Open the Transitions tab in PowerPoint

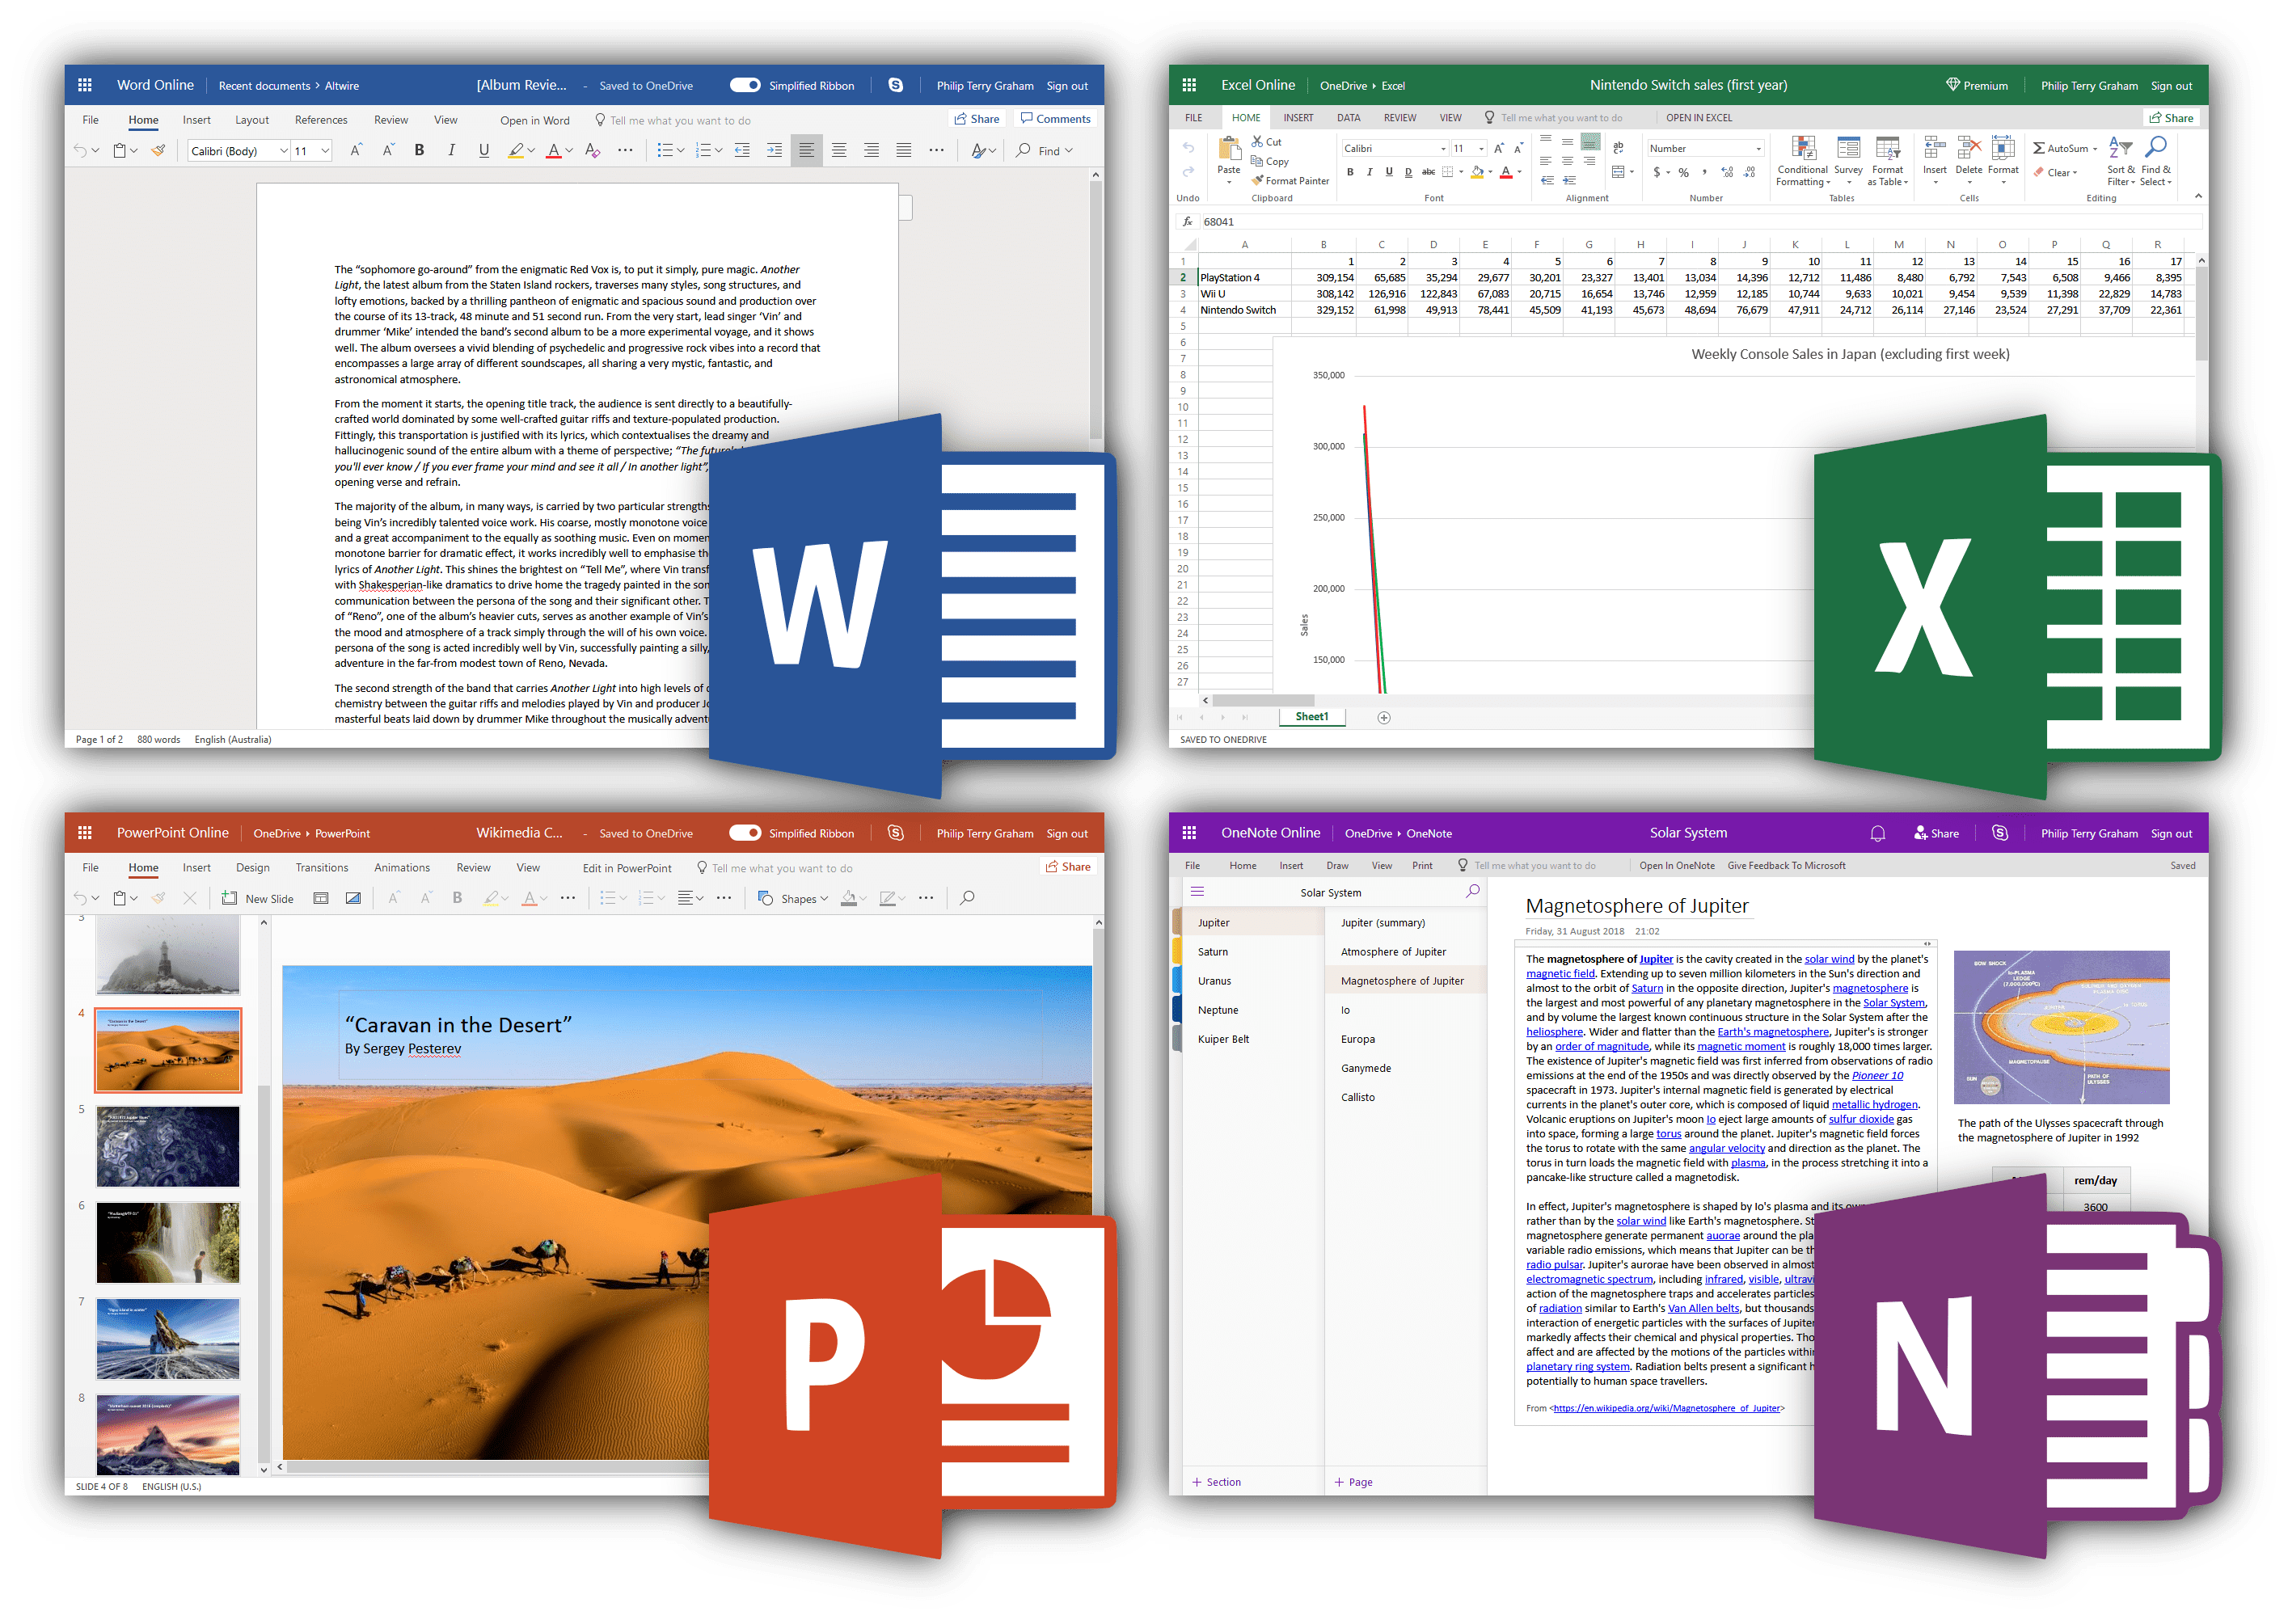pyautogui.click(x=322, y=868)
